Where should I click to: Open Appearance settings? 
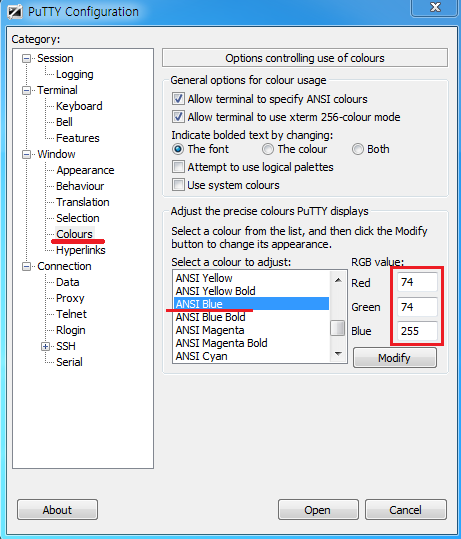tap(85, 170)
